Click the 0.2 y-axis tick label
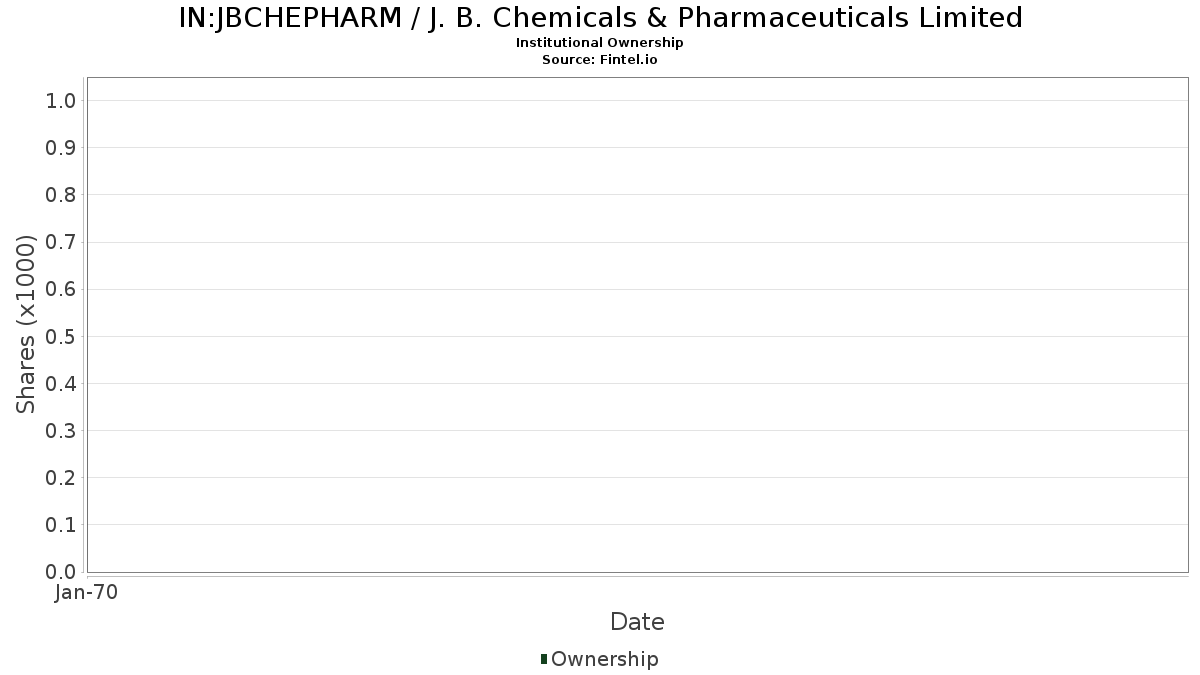Screen dimensions: 1200x675 (x=61, y=478)
